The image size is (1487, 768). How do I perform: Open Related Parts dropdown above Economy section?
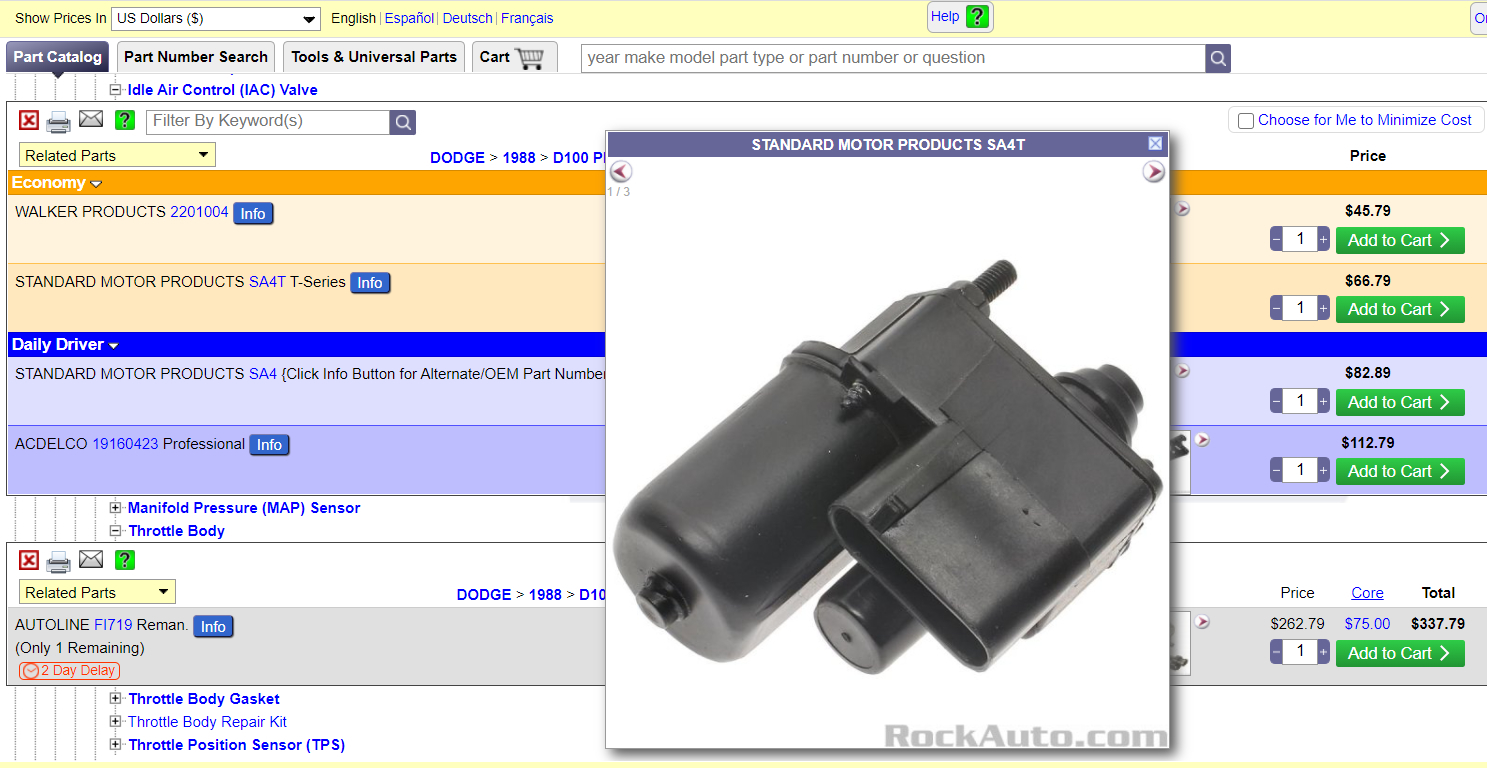pos(117,155)
